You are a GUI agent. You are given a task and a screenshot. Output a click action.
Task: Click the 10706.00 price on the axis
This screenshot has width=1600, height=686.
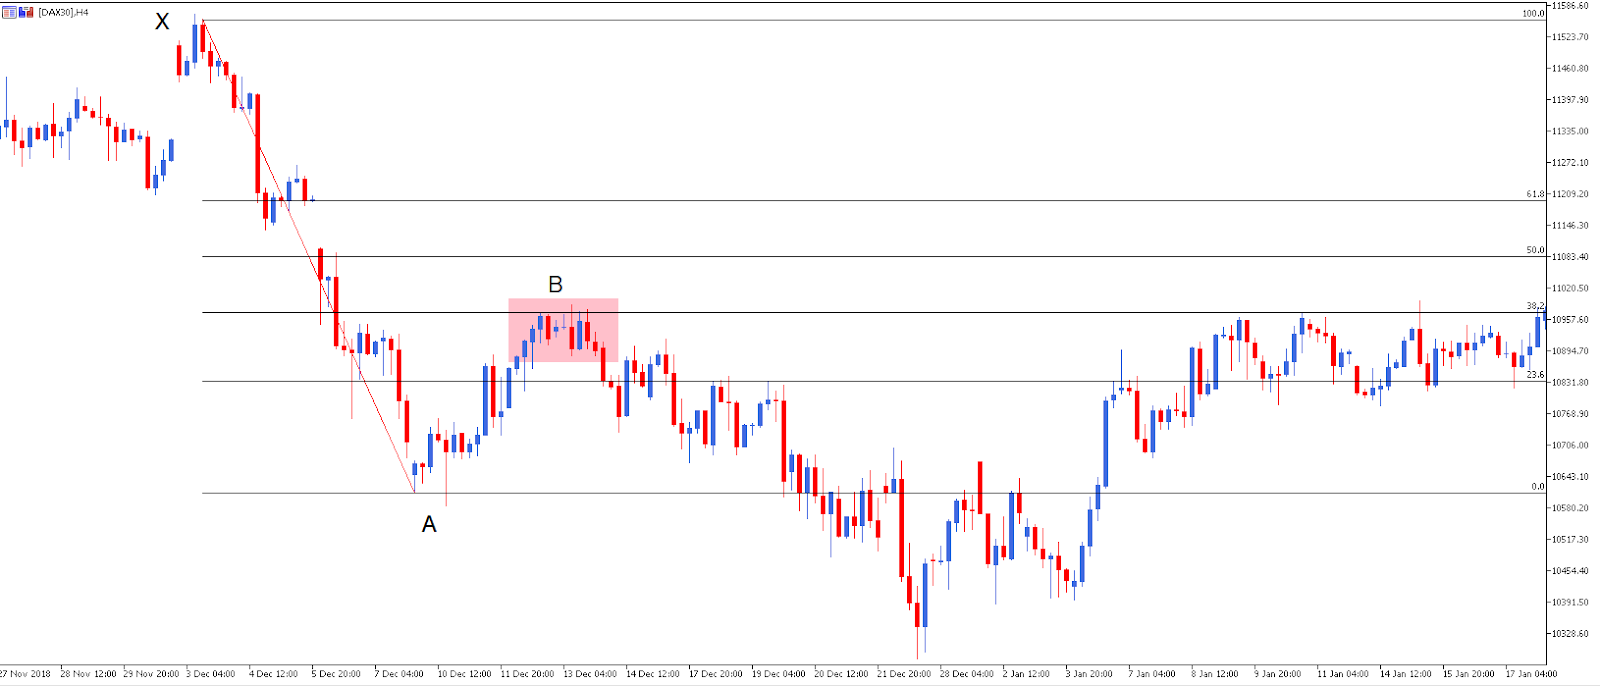point(1570,445)
